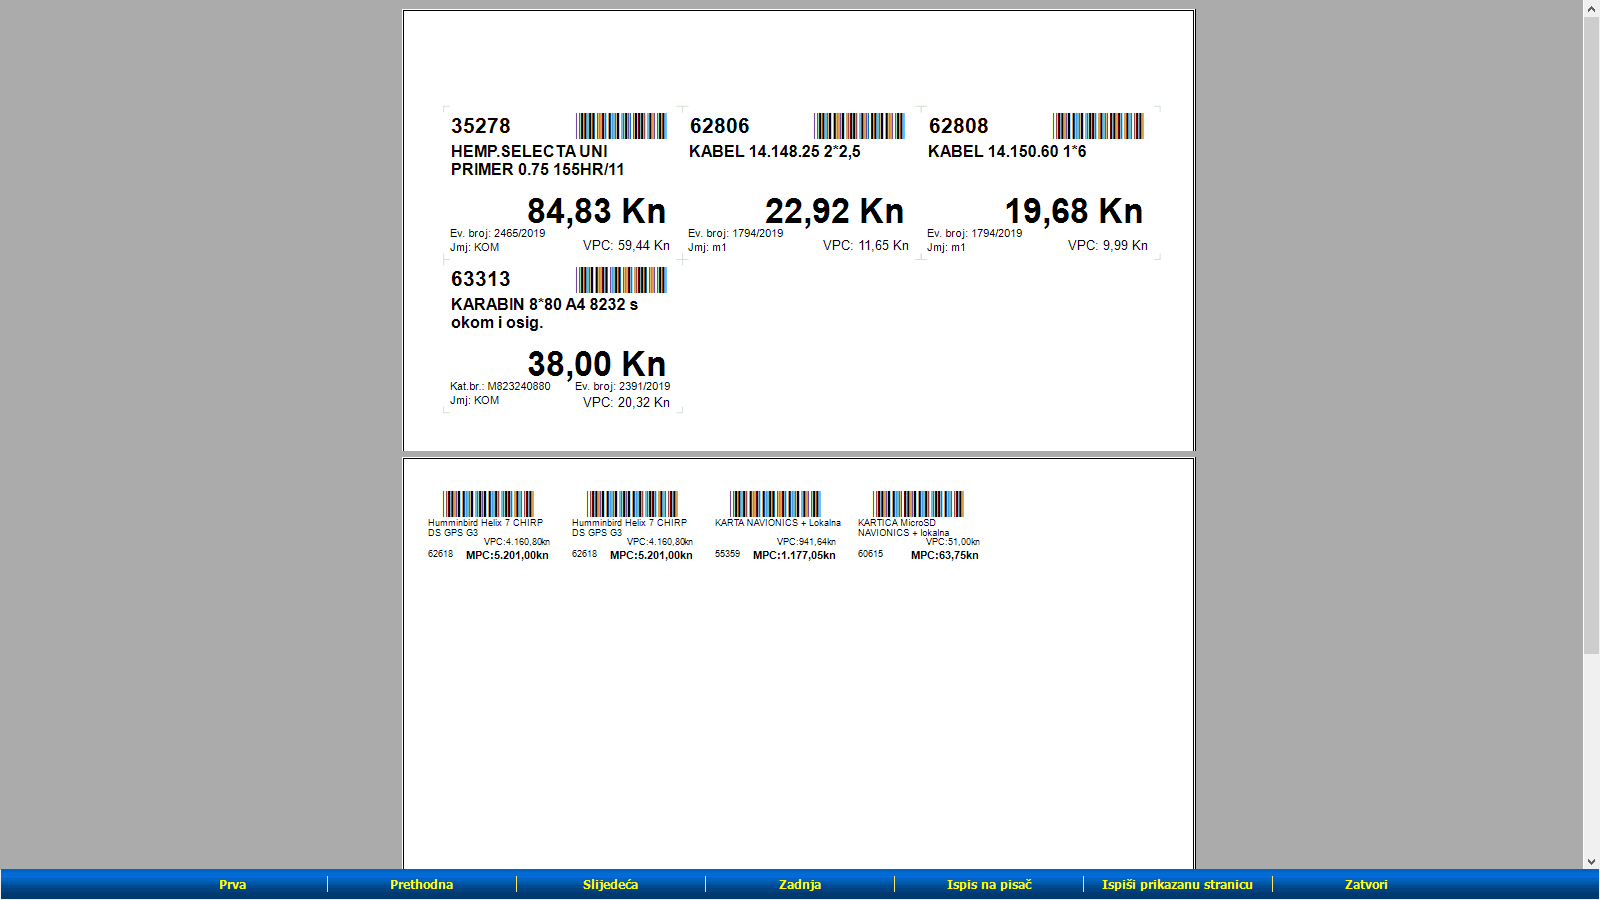
Task: Print using Ispis na pisač
Action: (x=989, y=884)
